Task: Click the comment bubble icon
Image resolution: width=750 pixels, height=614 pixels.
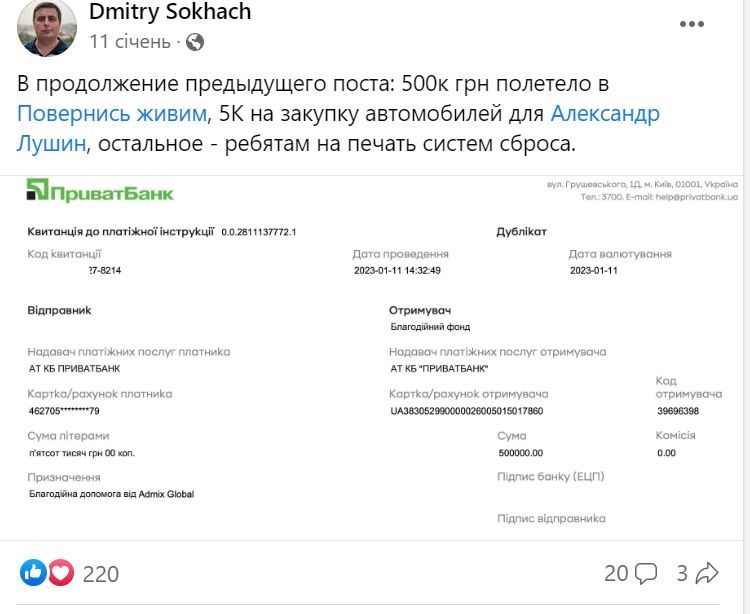Action: coord(646,573)
